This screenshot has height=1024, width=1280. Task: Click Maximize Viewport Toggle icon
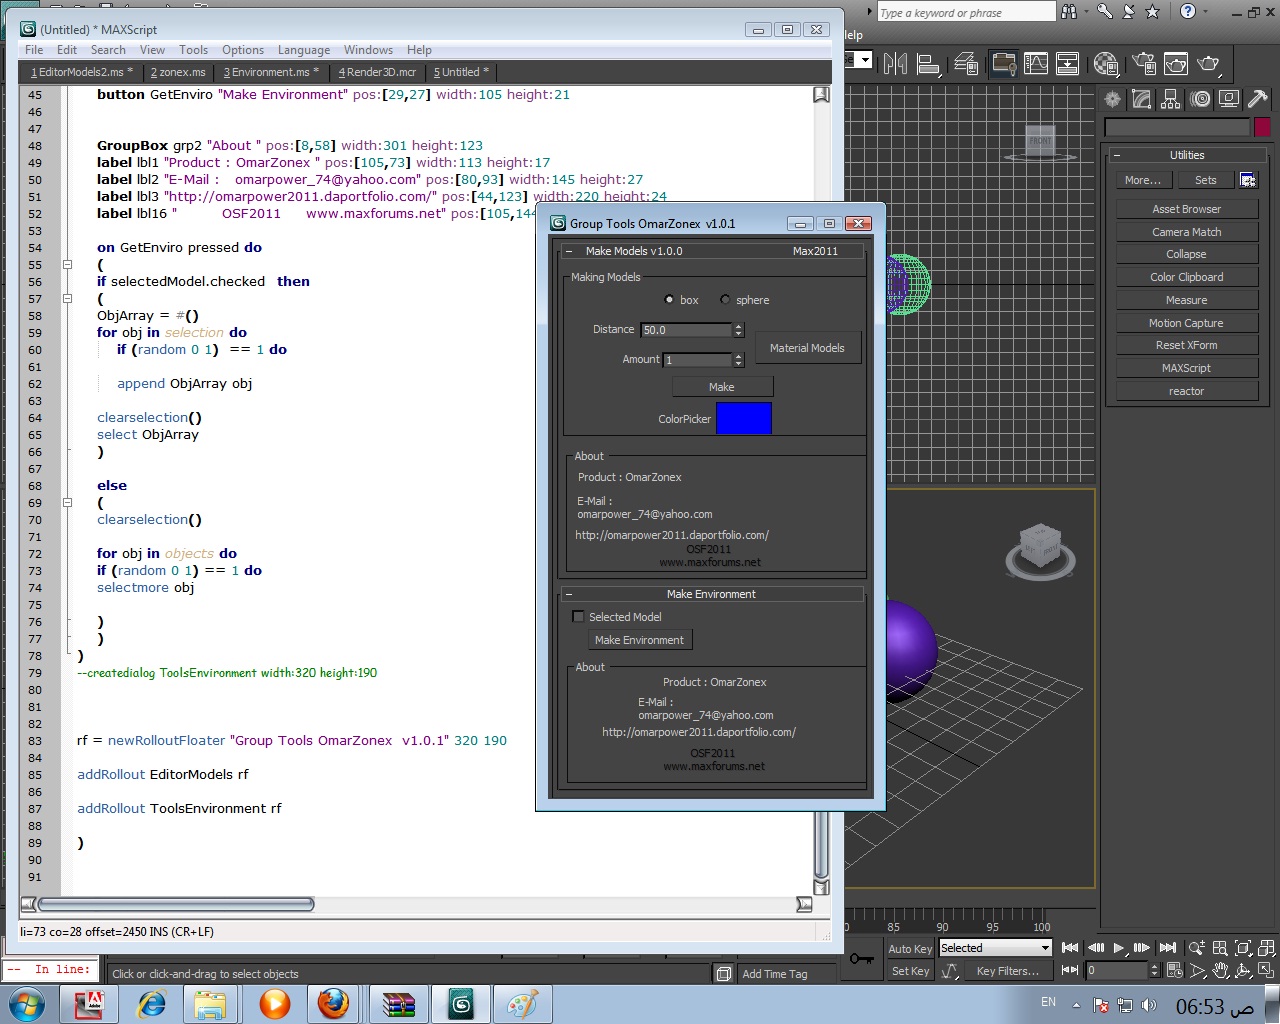(x=1266, y=970)
